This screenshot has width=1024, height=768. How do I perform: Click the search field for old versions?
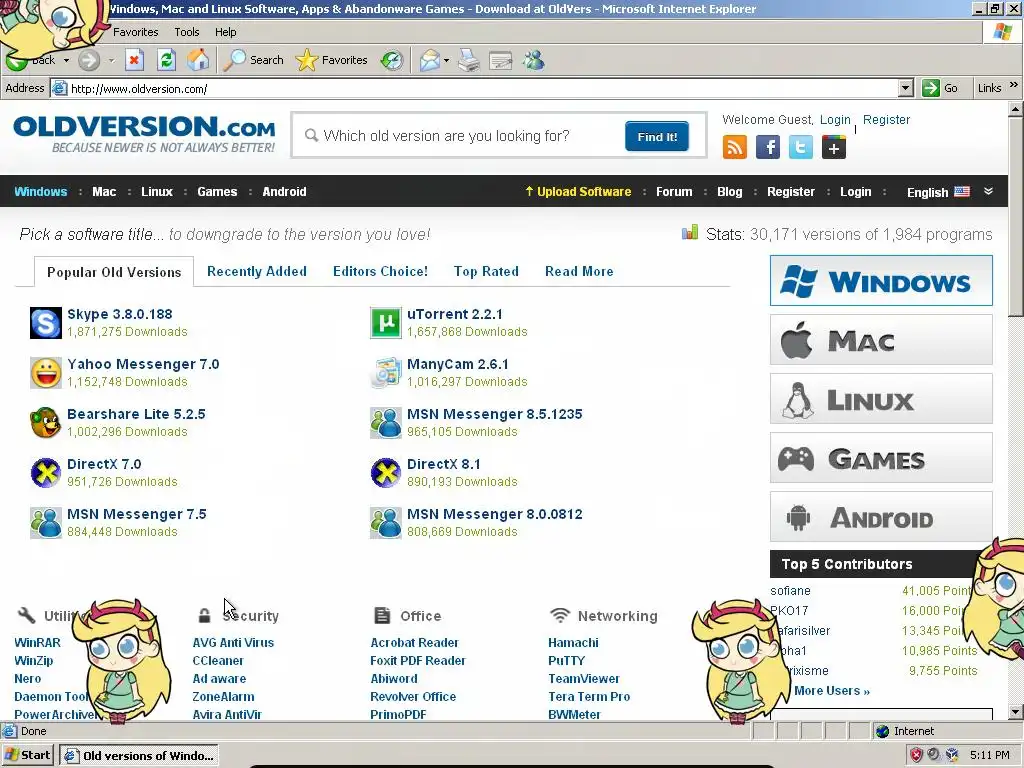coord(460,136)
